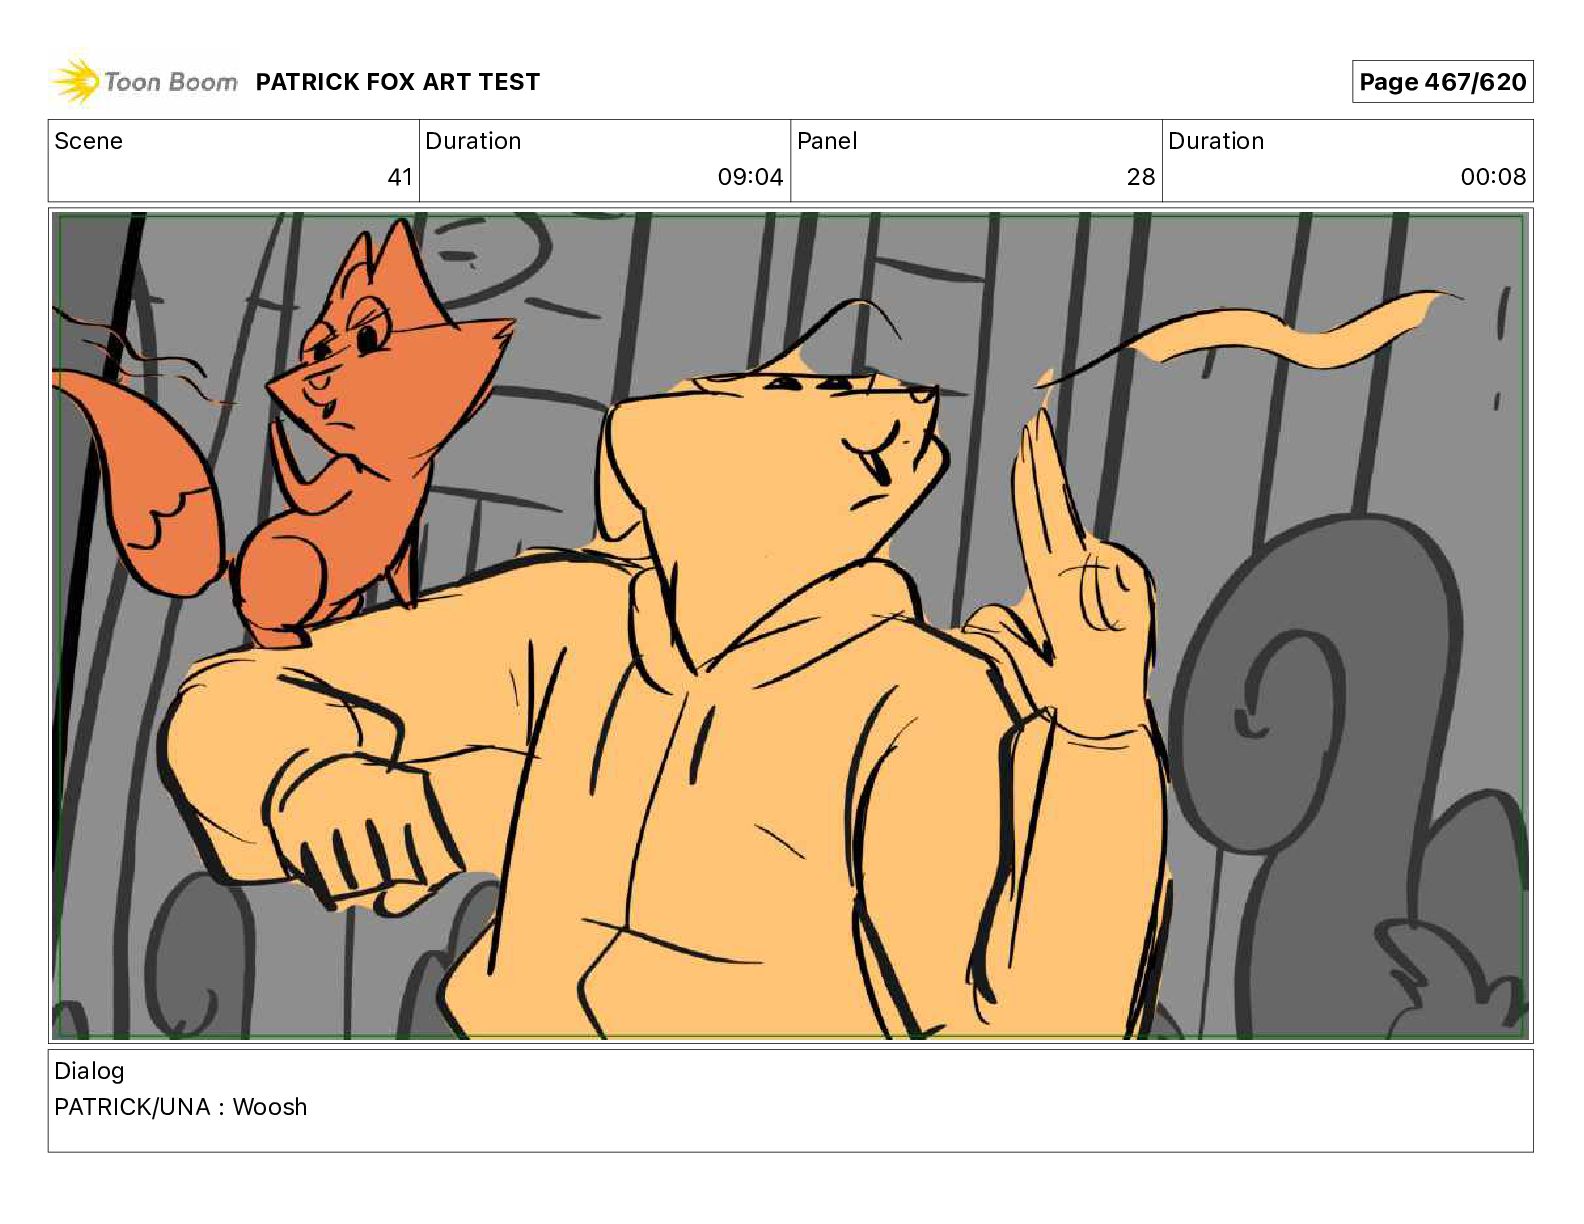Select the PATRICK FOX ART TEST title

398,82
